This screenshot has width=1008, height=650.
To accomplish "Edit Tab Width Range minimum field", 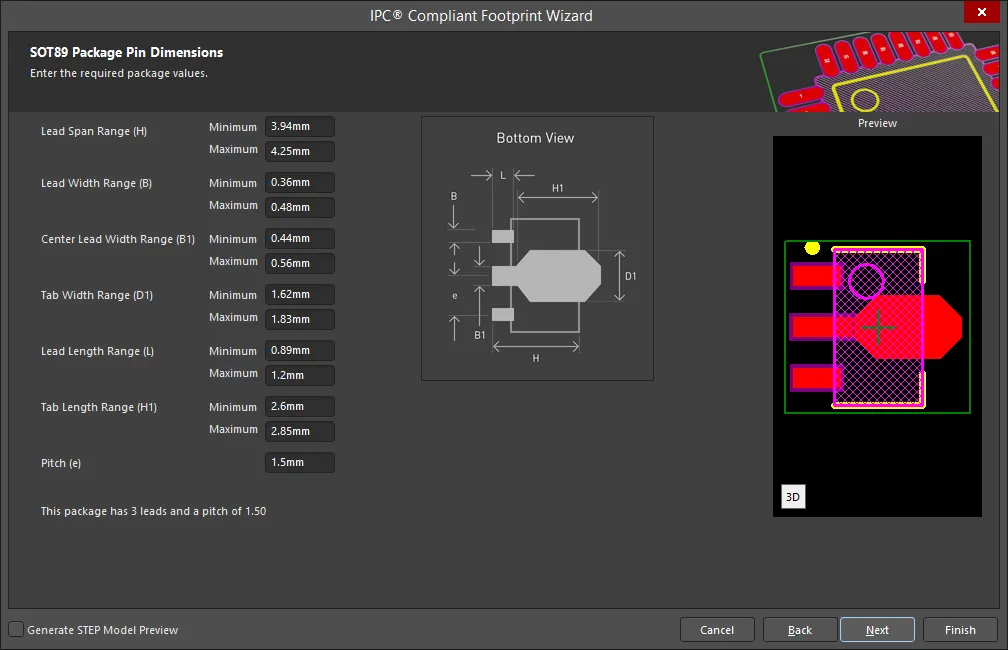I will point(300,294).
